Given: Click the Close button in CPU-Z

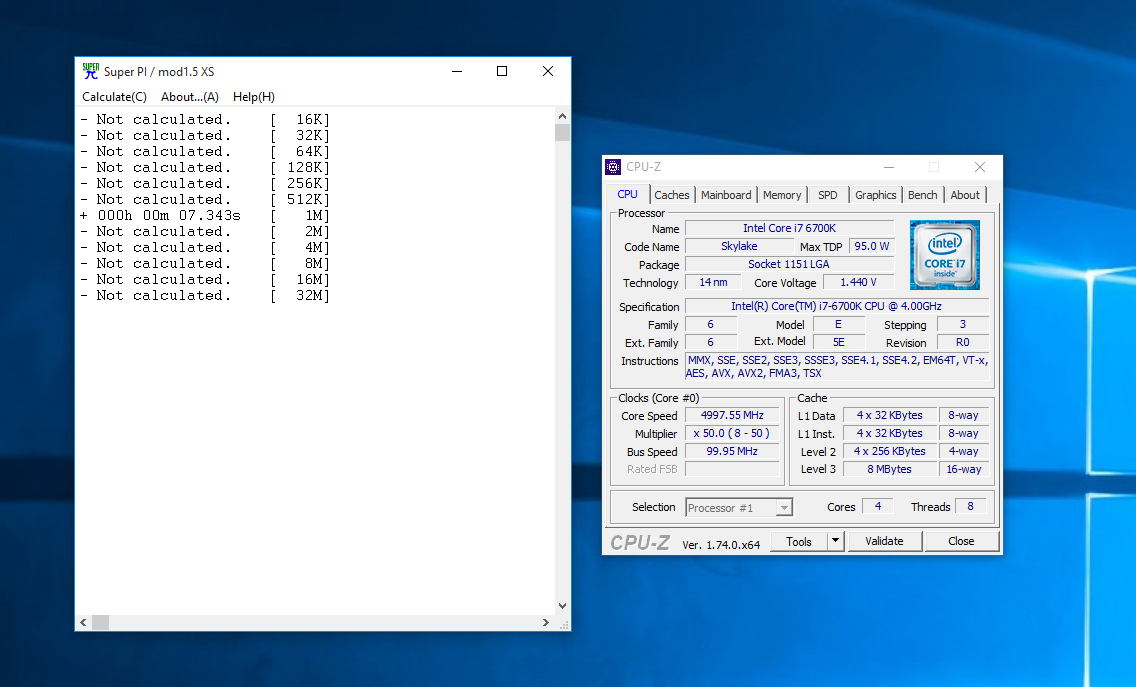Looking at the screenshot, I should (961, 541).
